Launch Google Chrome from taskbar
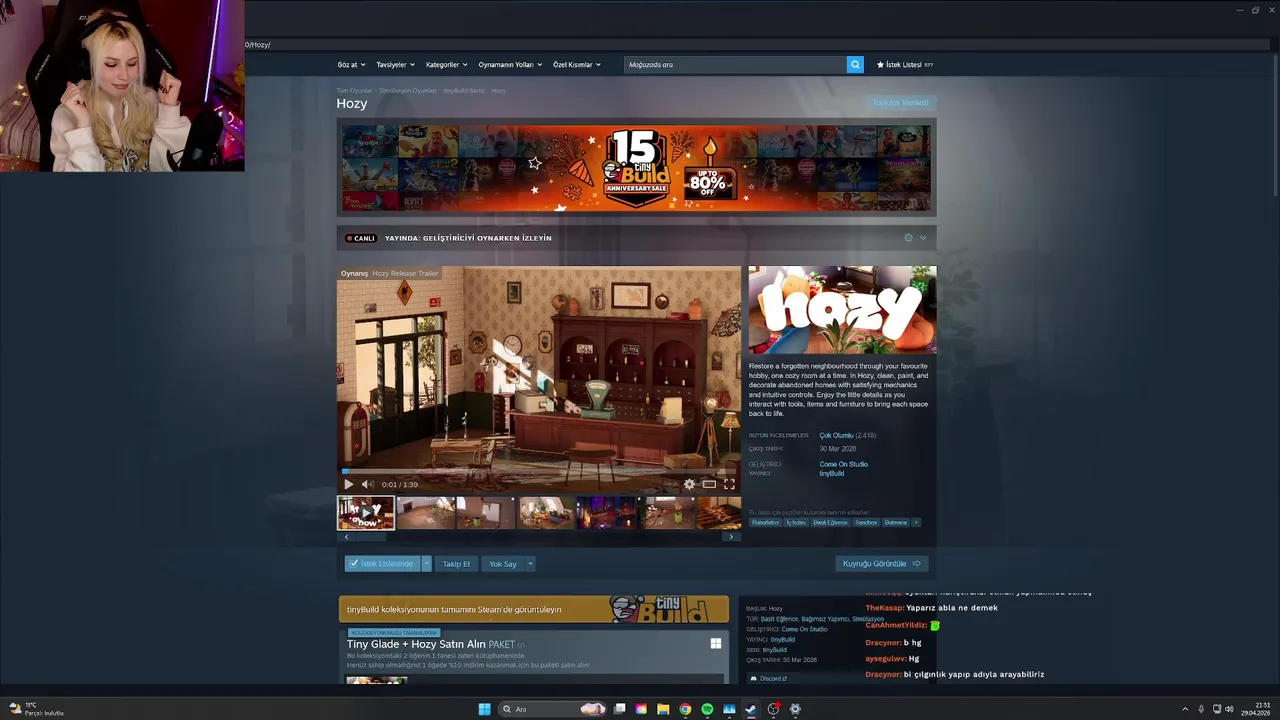This screenshot has height=720, width=1280. 685,709
